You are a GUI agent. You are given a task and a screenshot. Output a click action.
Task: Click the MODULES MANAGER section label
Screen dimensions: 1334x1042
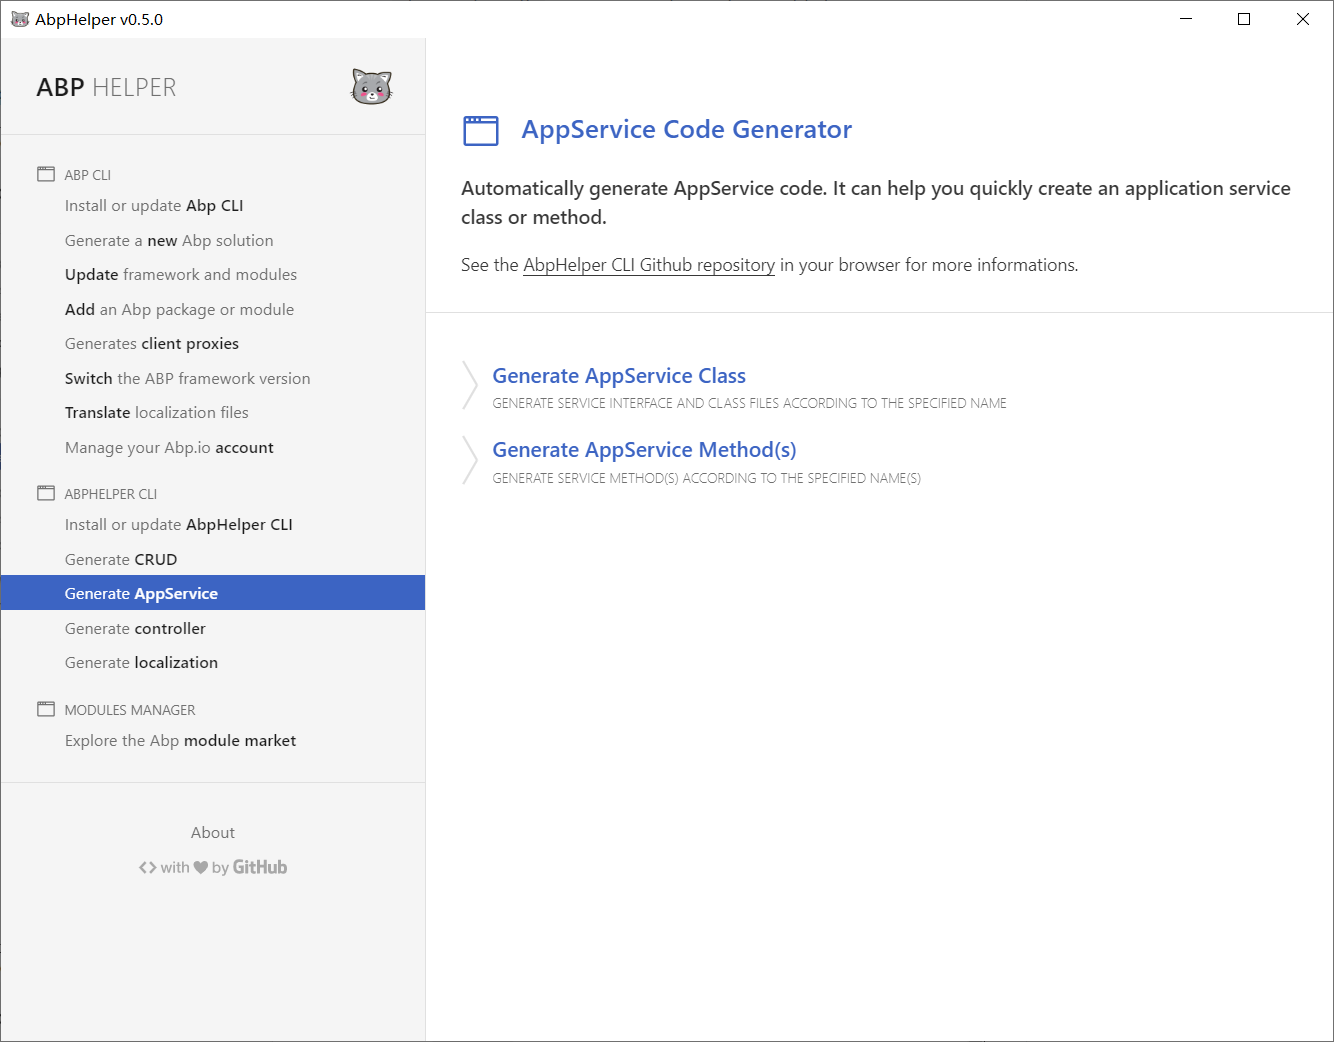pos(130,710)
